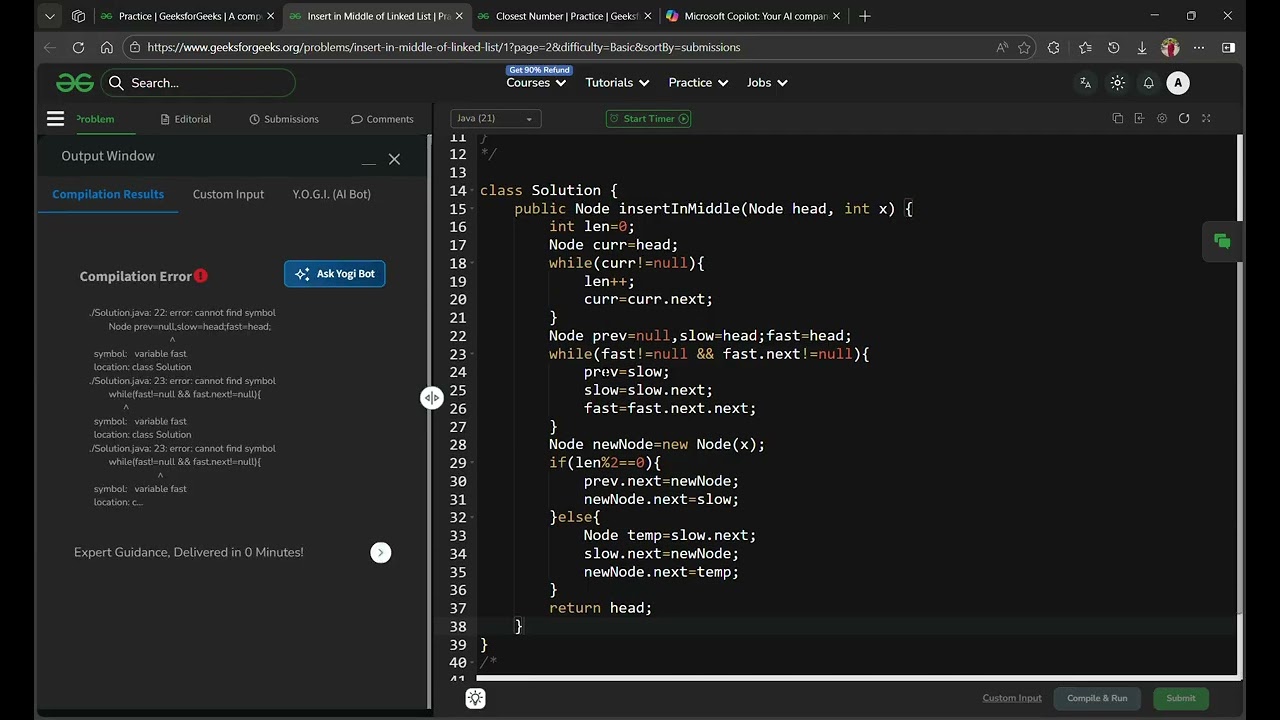The width and height of the screenshot is (1280, 720).
Task: Click the import code icon in editor toolbar
Action: [x=1139, y=118]
